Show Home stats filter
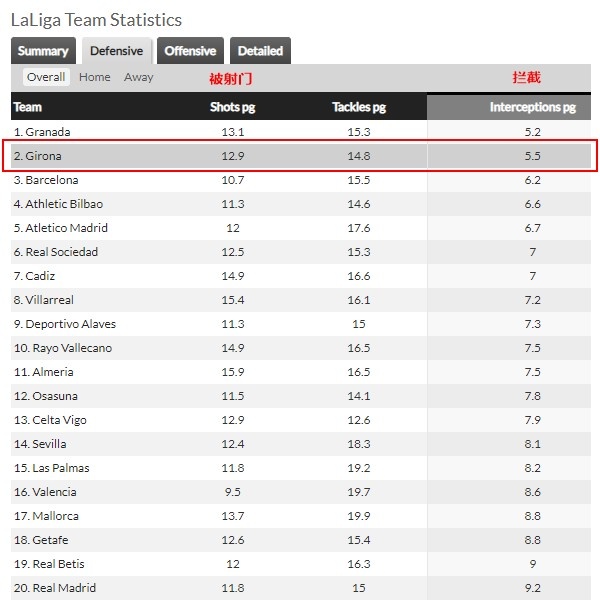 point(95,77)
